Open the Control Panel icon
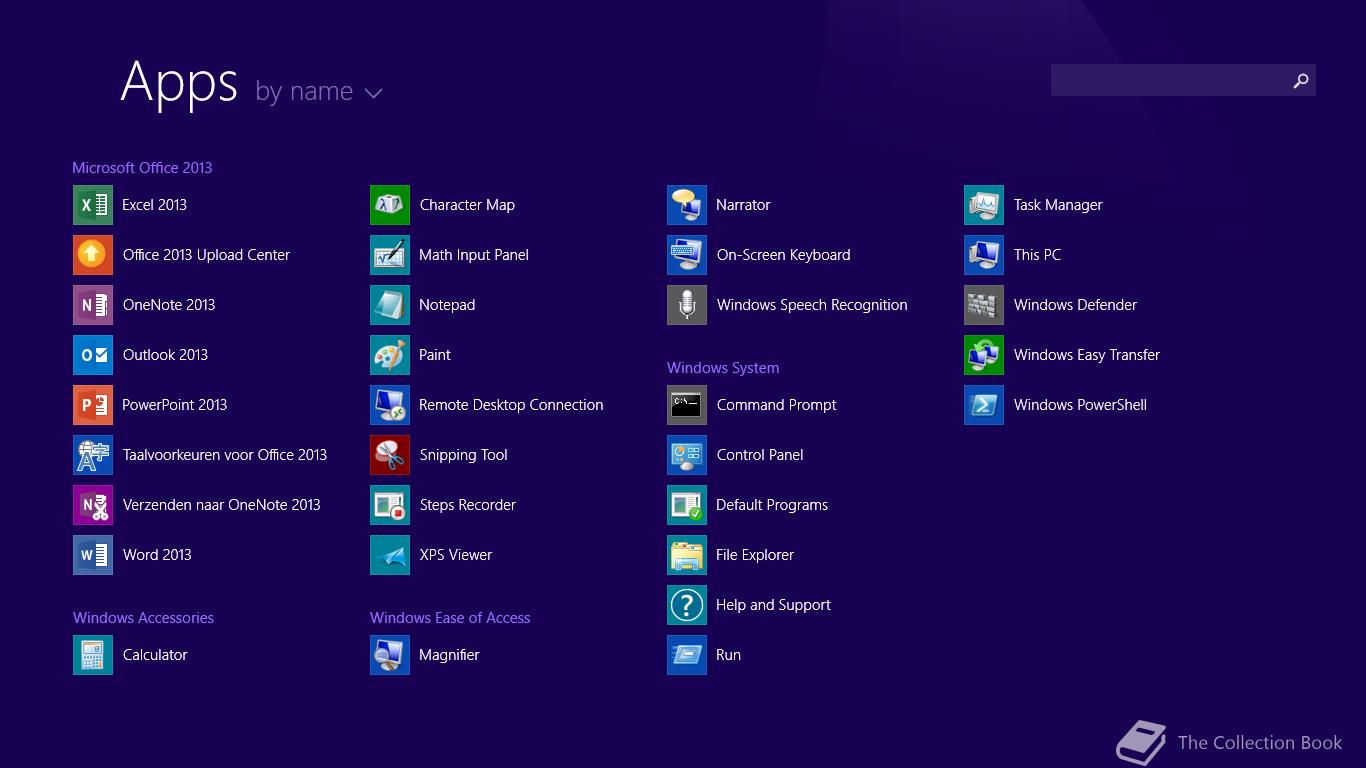The height and width of the screenshot is (768, 1366). [687, 455]
